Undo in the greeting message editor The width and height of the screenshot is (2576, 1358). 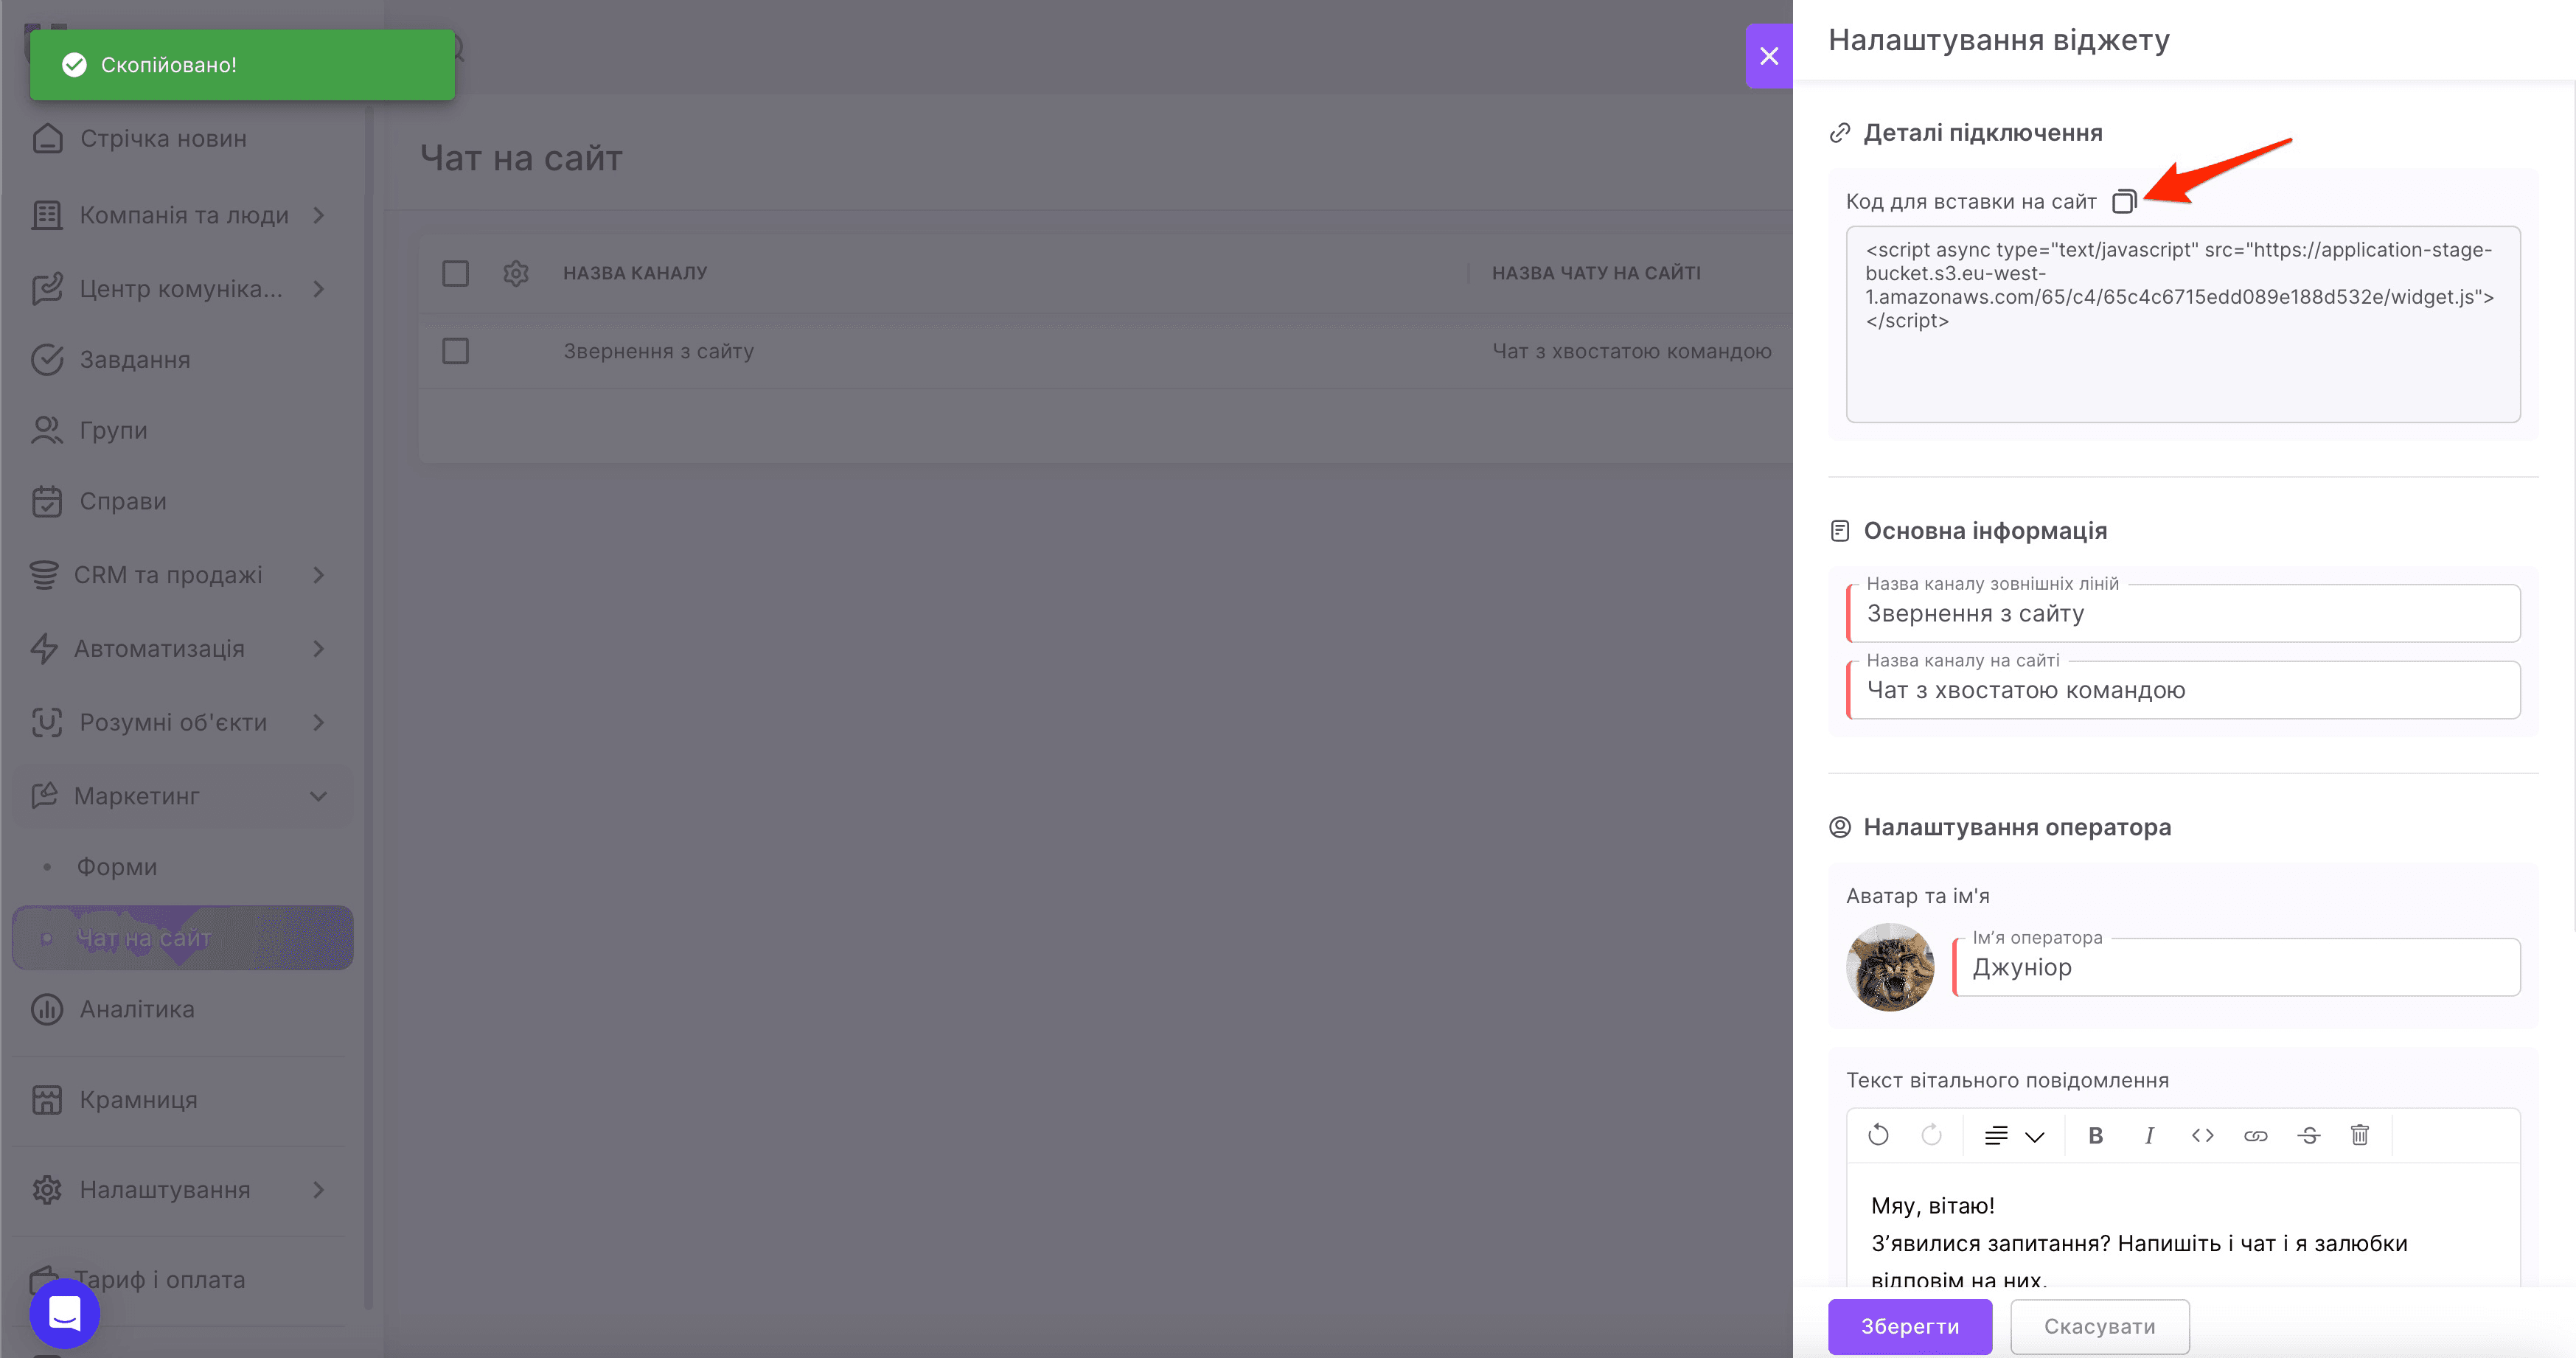point(1878,1135)
